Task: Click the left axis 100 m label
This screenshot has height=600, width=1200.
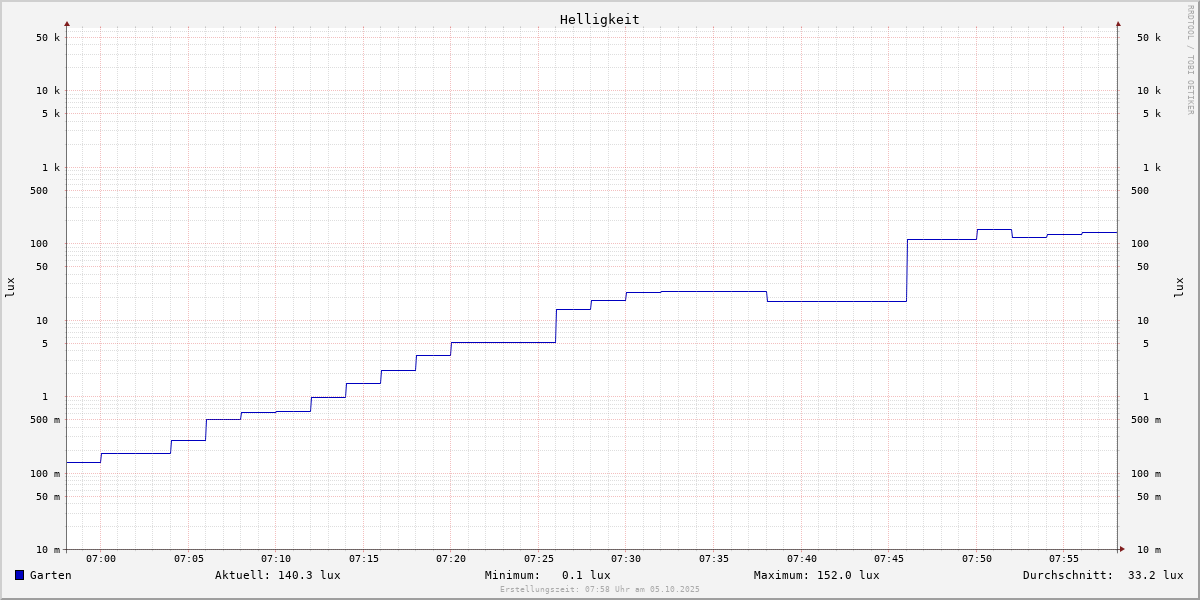Action: click(45, 474)
